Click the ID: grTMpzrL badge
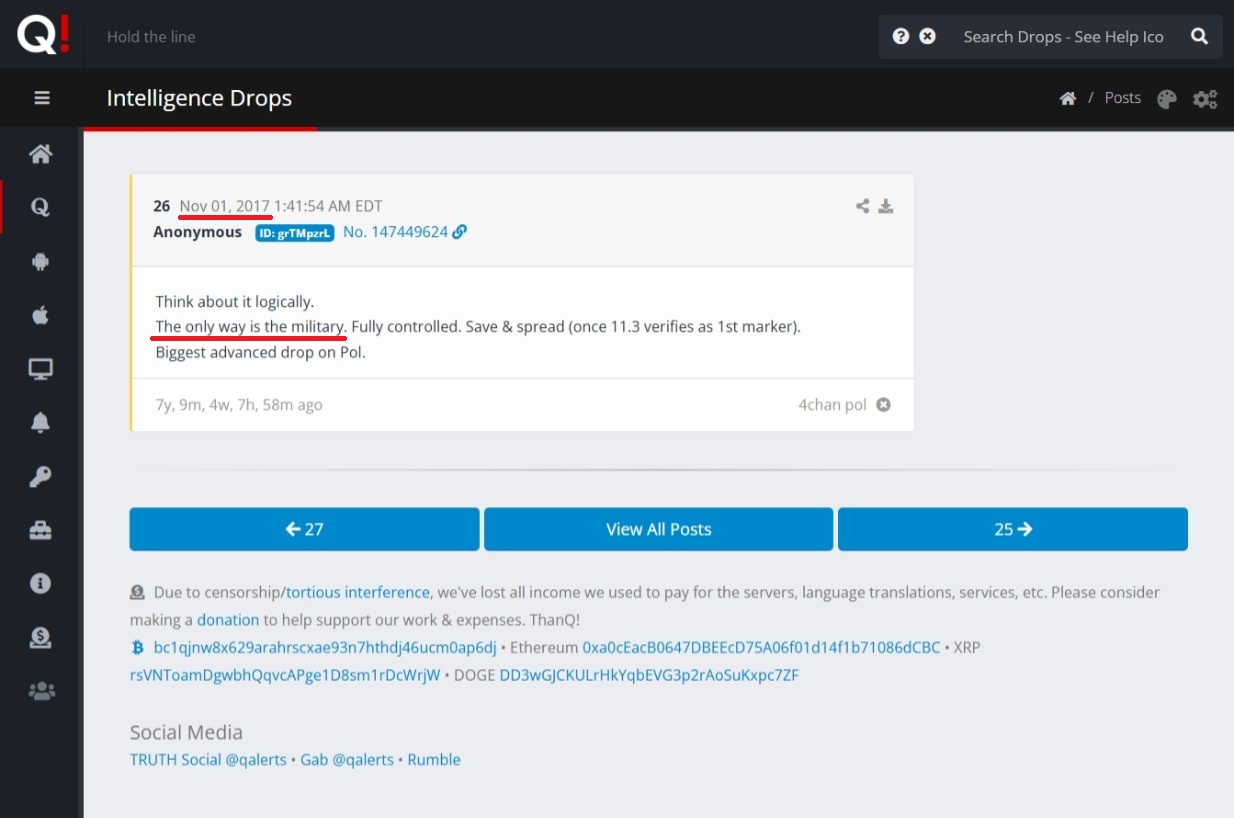The image size is (1234, 818). pyautogui.click(x=295, y=232)
